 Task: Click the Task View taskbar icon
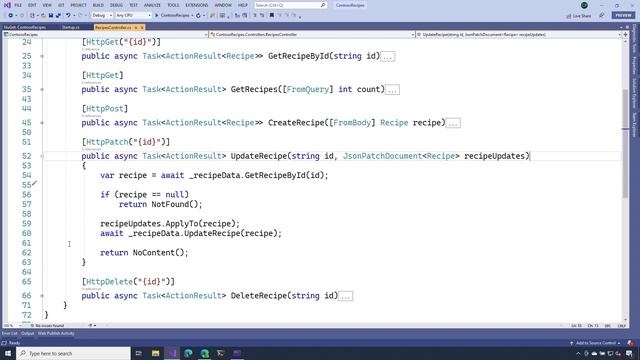pyautogui.click(x=138, y=353)
